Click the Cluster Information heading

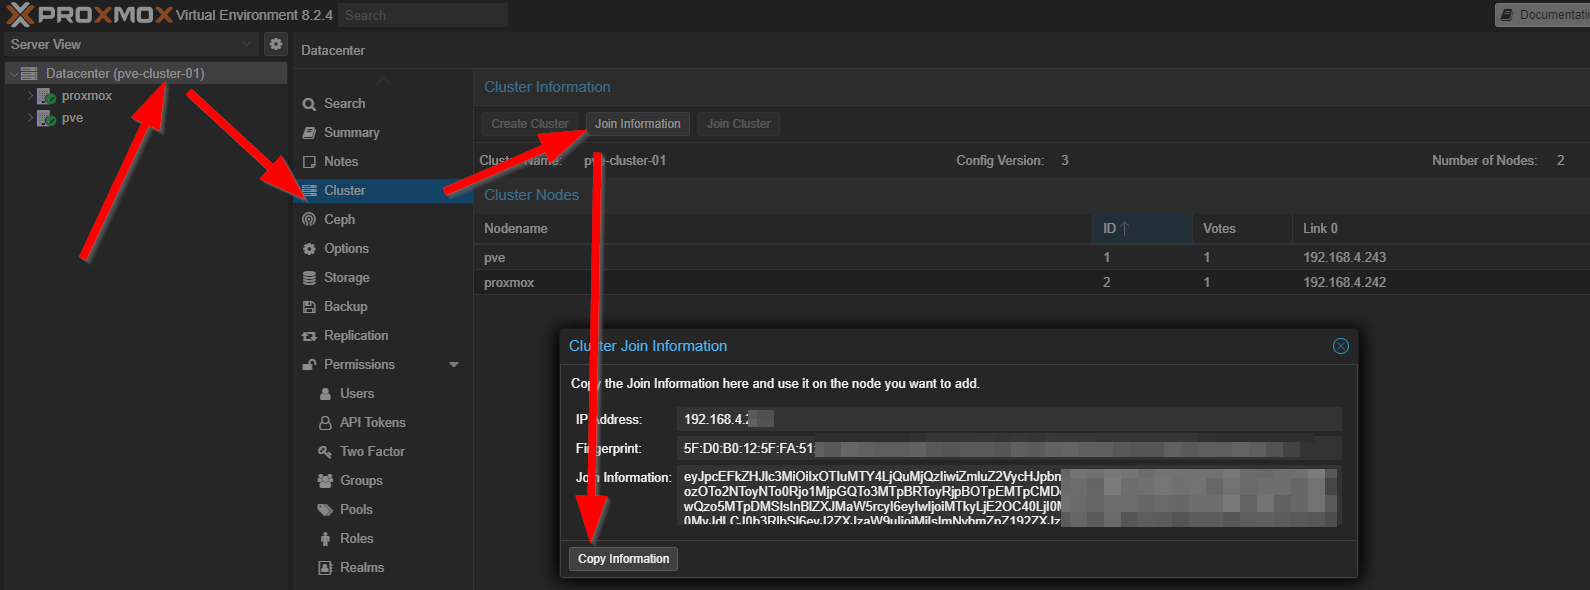pos(547,87)
